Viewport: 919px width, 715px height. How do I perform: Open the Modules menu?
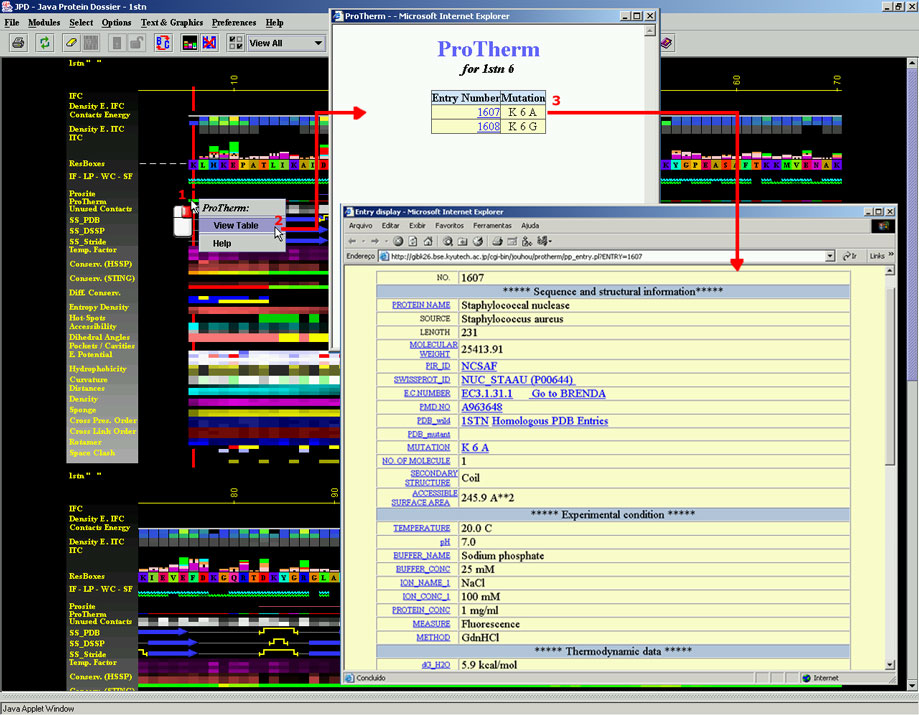pos(44,22)
